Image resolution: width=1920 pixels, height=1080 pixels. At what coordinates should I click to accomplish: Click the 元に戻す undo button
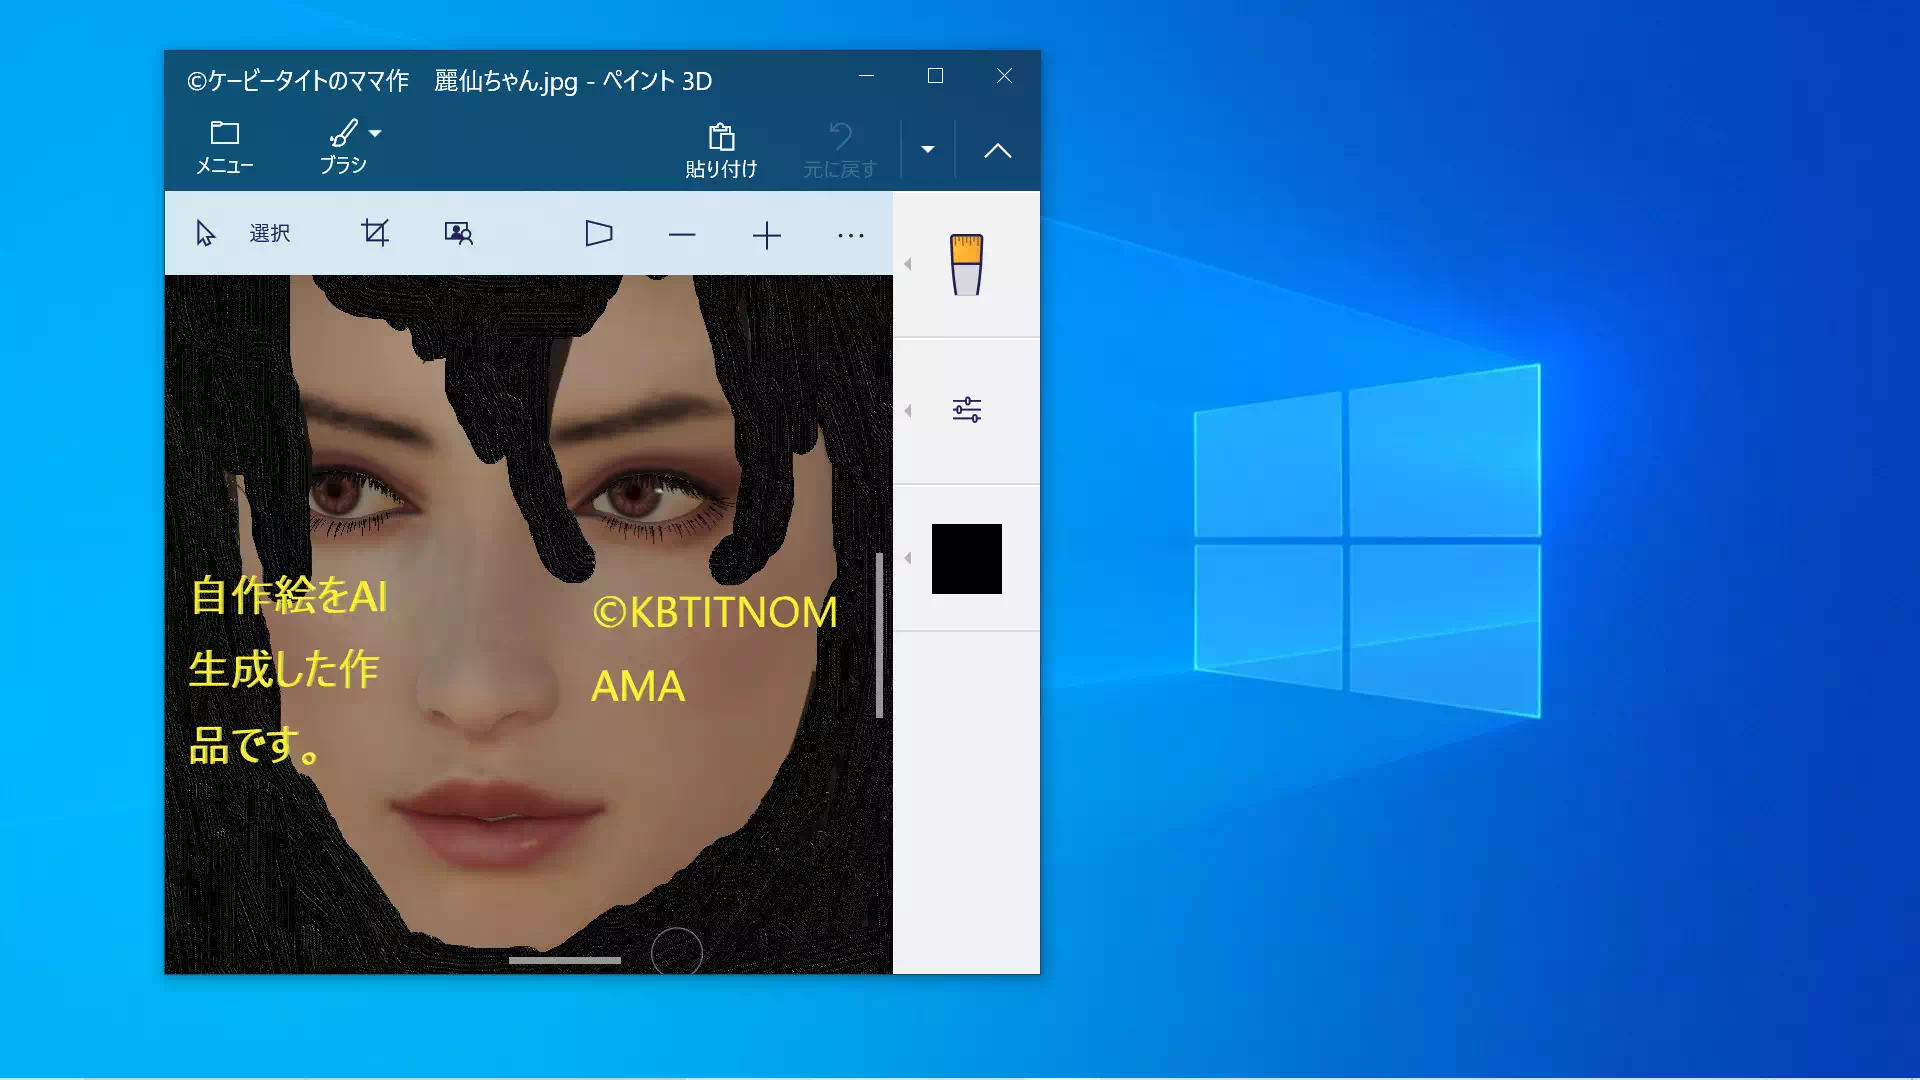point(840,150)
